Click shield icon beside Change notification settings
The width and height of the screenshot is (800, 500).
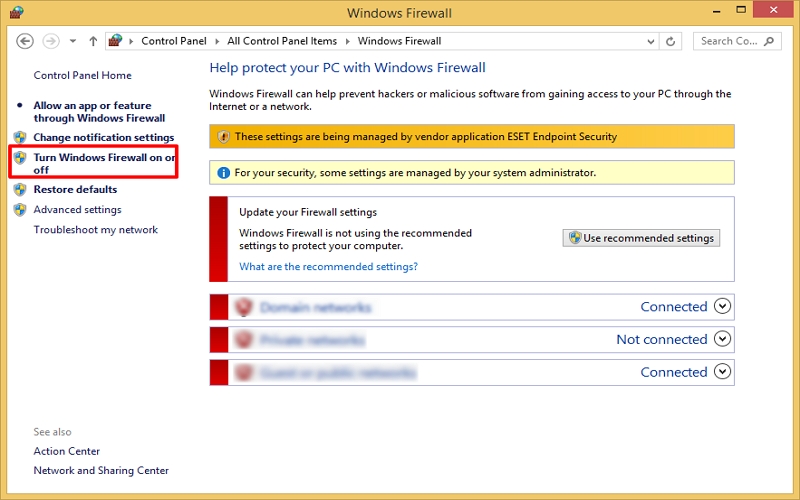pos(20,137)
